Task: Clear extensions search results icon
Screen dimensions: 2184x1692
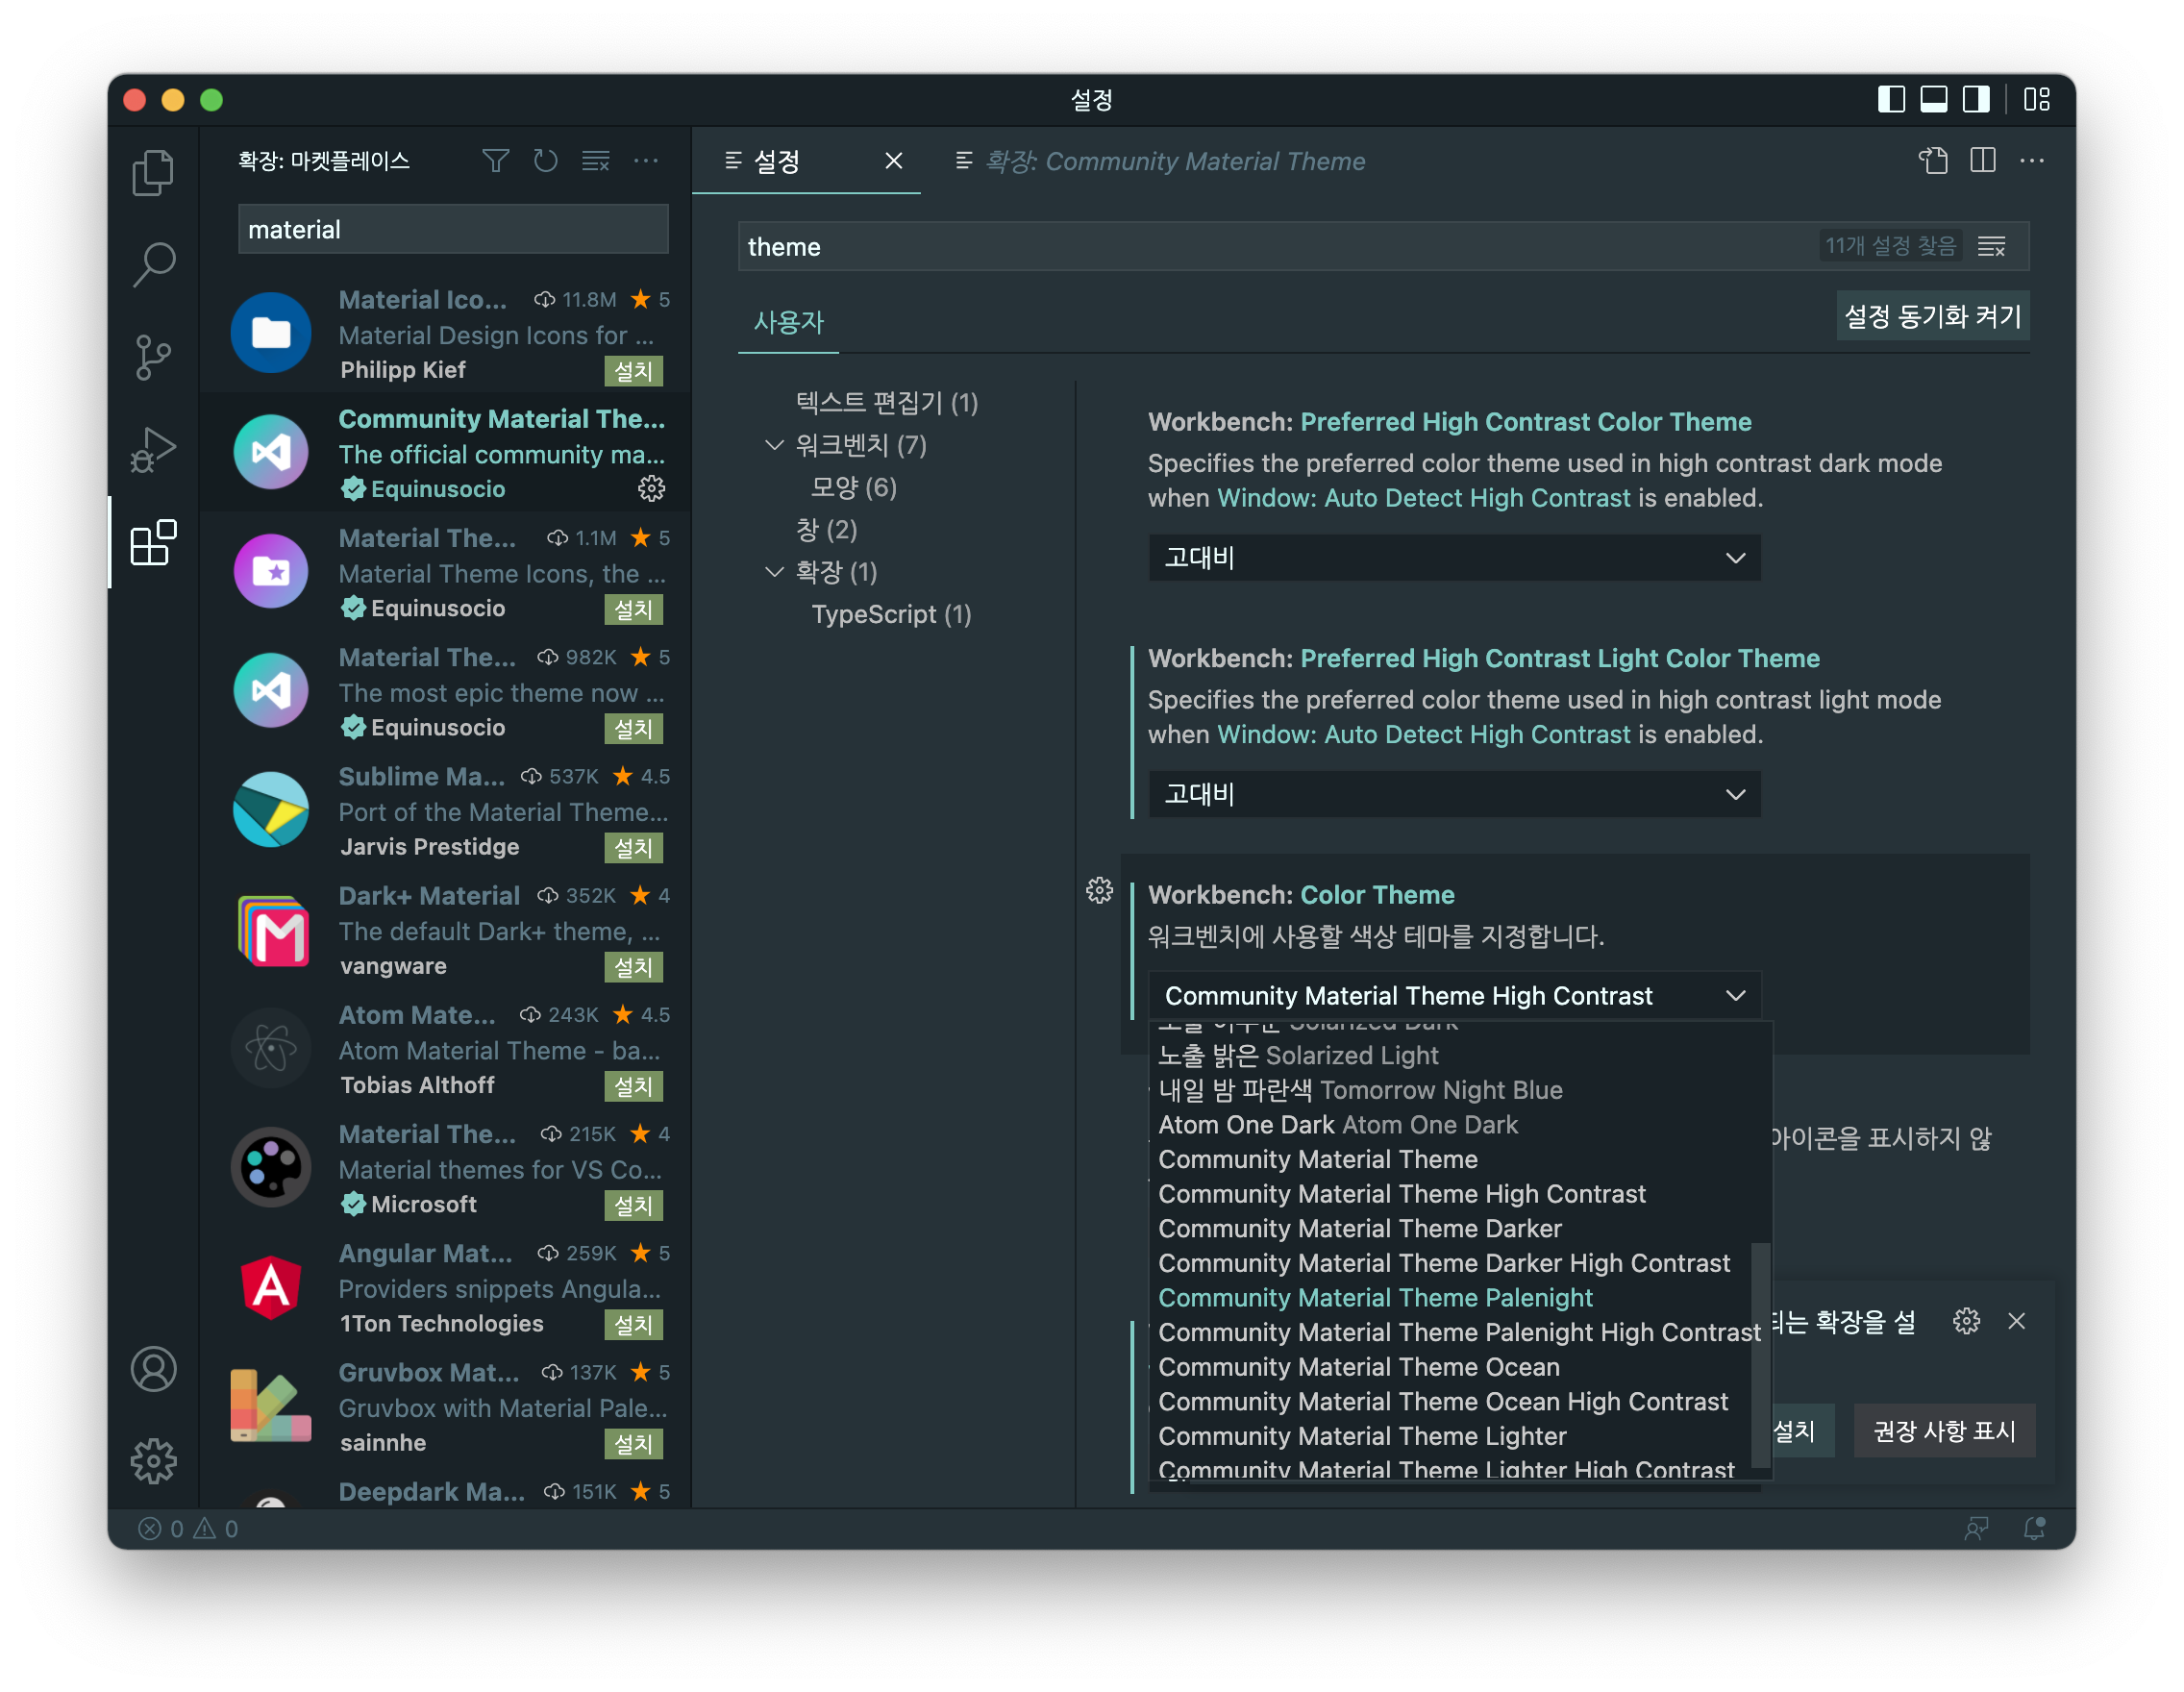Action: point(596,161)
